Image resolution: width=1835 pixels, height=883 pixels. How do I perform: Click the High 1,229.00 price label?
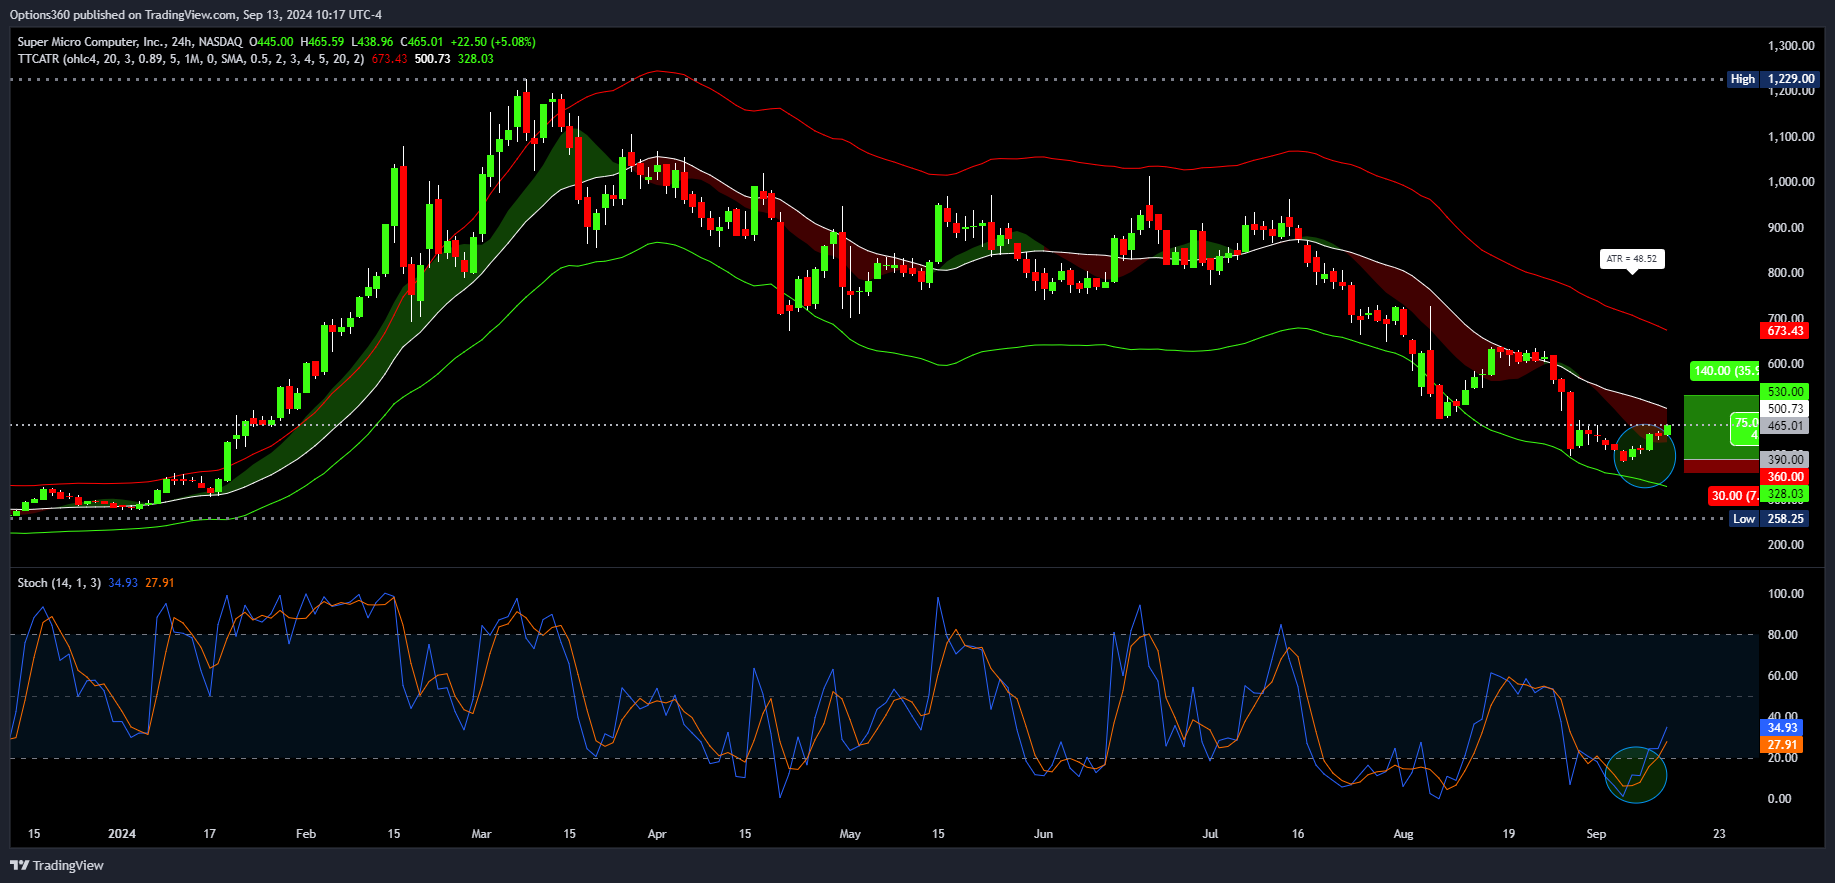coord(1773,79)
